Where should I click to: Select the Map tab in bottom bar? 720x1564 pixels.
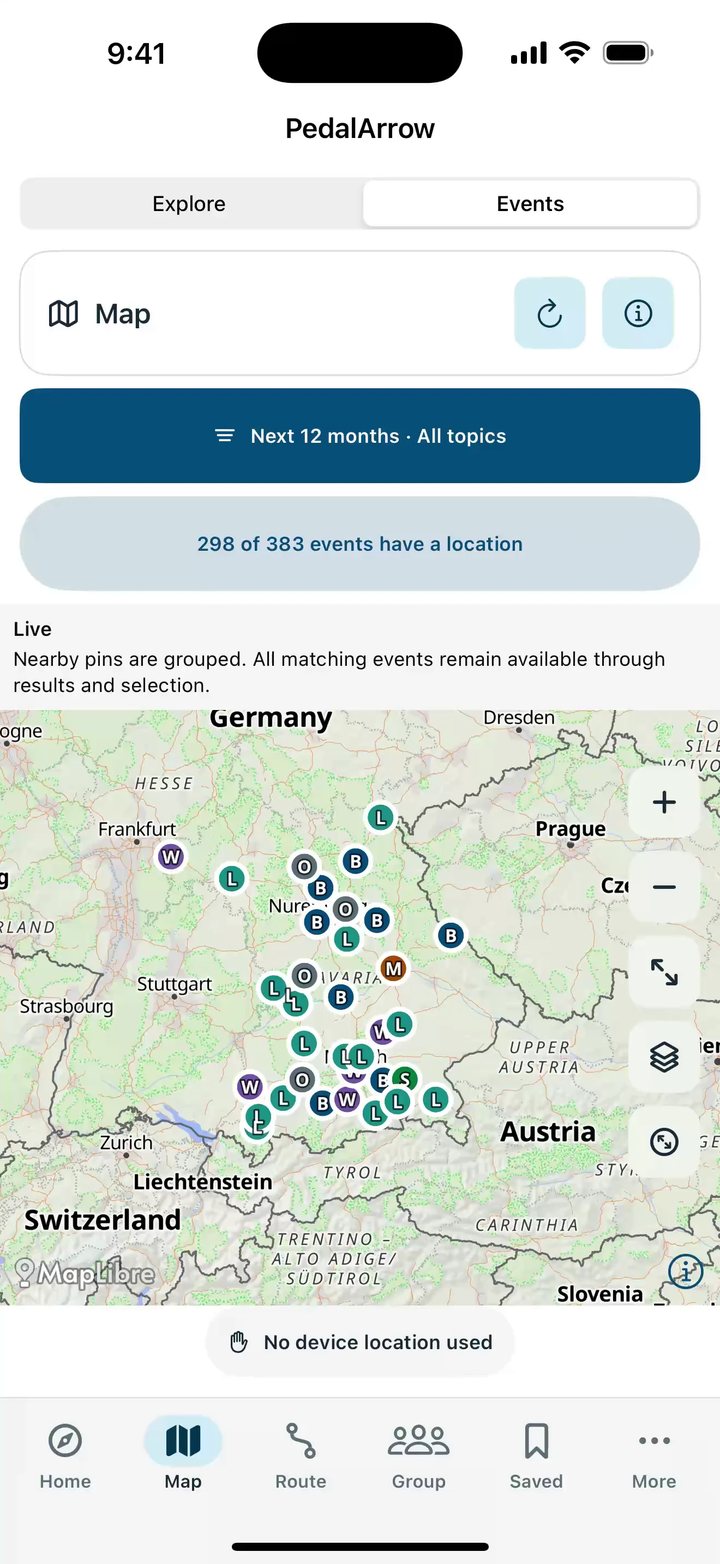pyautogui.click(x=183, y=1456)
